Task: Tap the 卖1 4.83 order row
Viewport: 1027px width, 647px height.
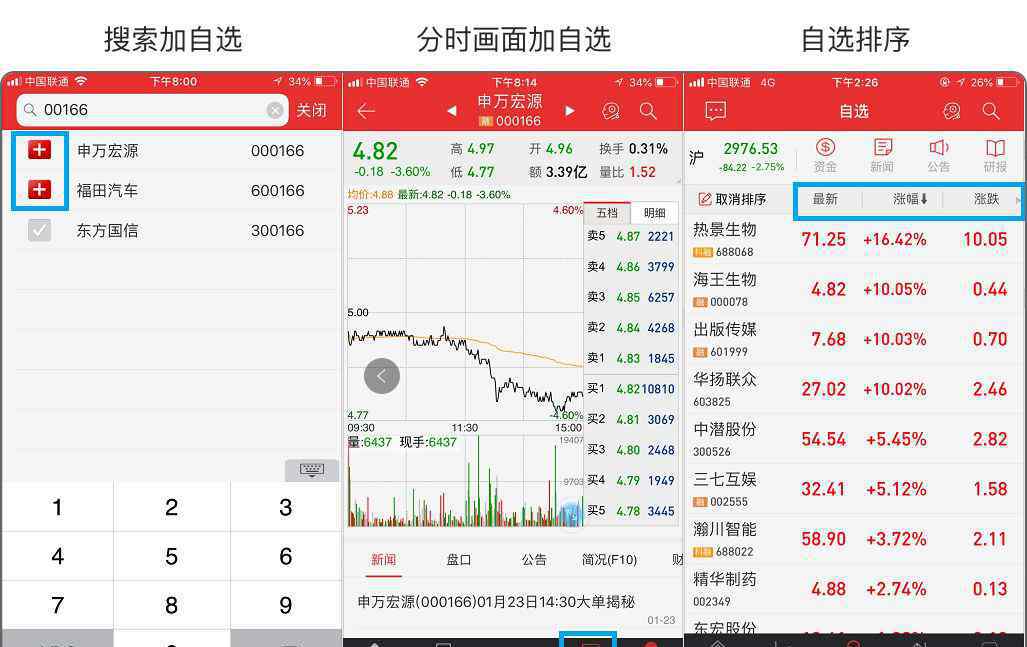Action: 631,358
